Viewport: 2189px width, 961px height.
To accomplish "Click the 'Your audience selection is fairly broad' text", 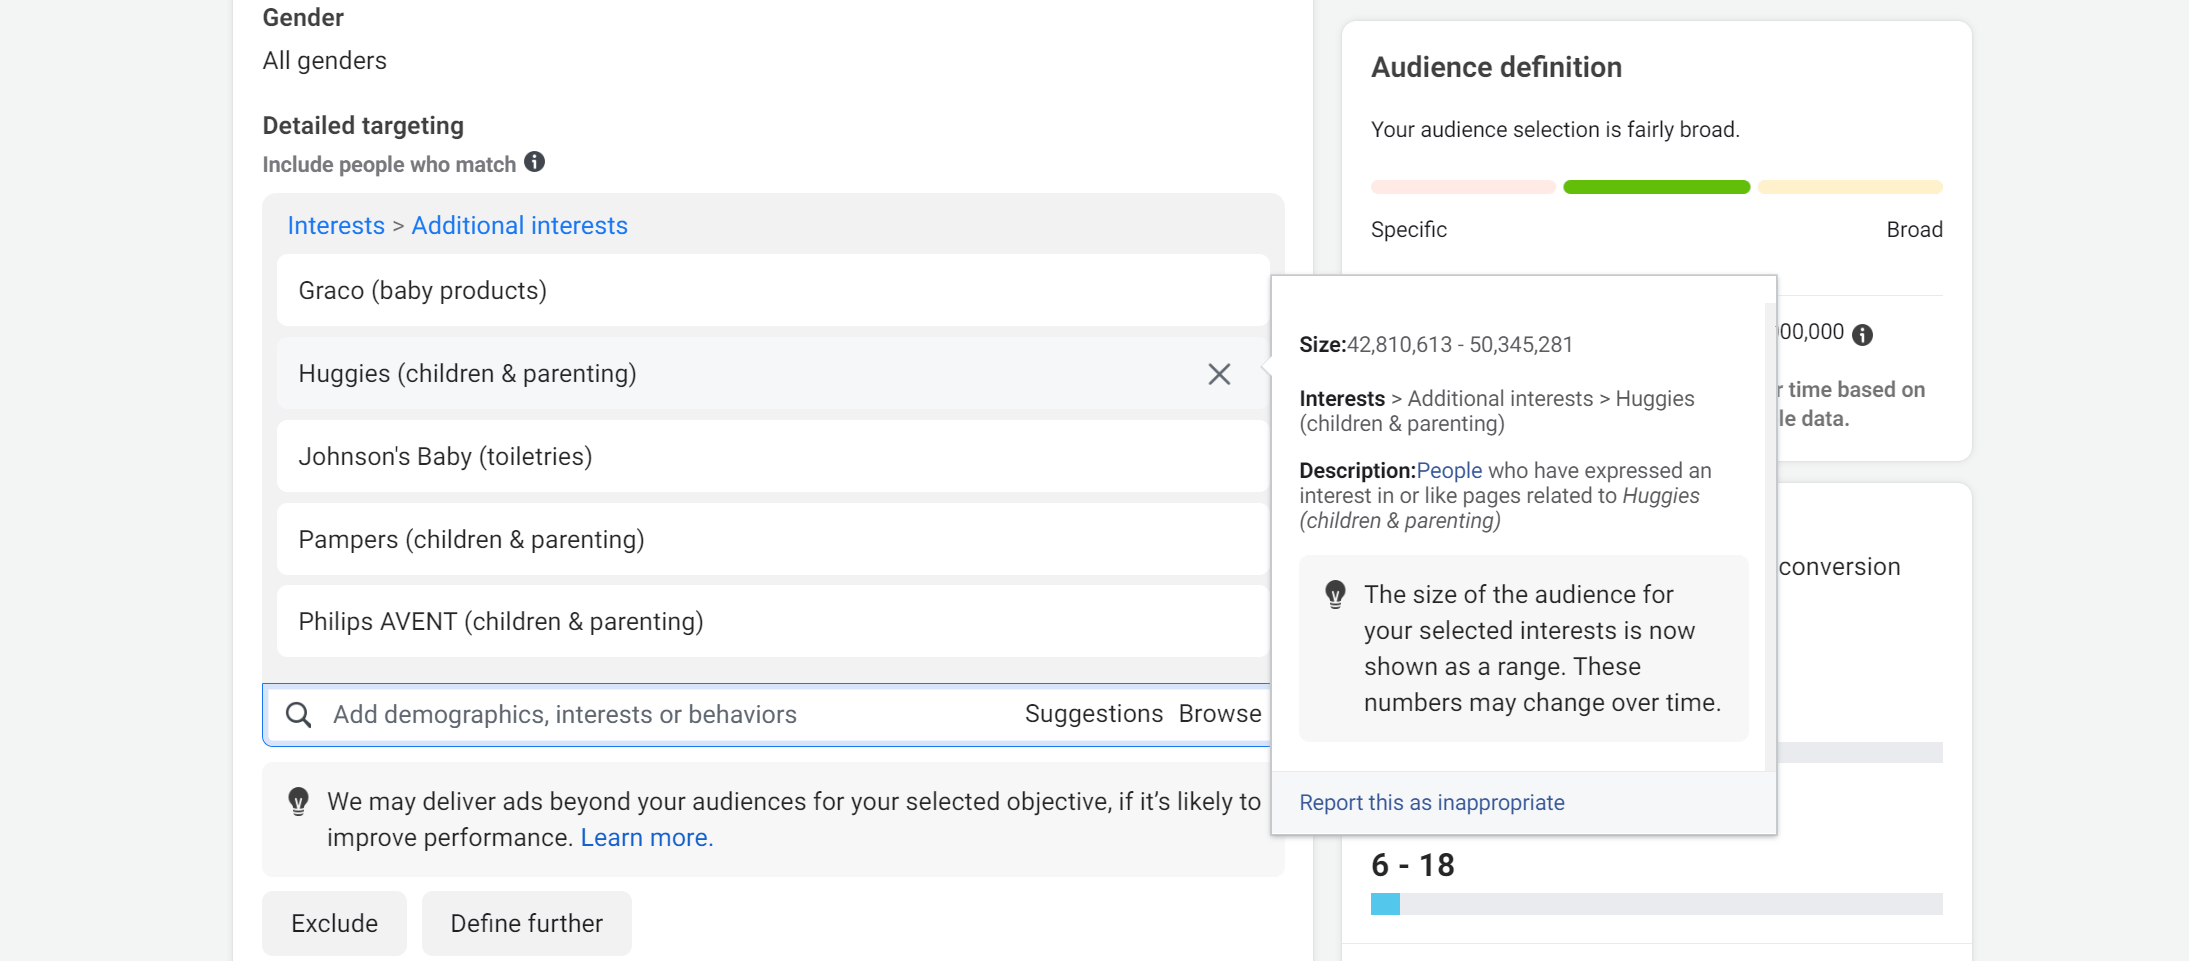I will coord(1555,130).
